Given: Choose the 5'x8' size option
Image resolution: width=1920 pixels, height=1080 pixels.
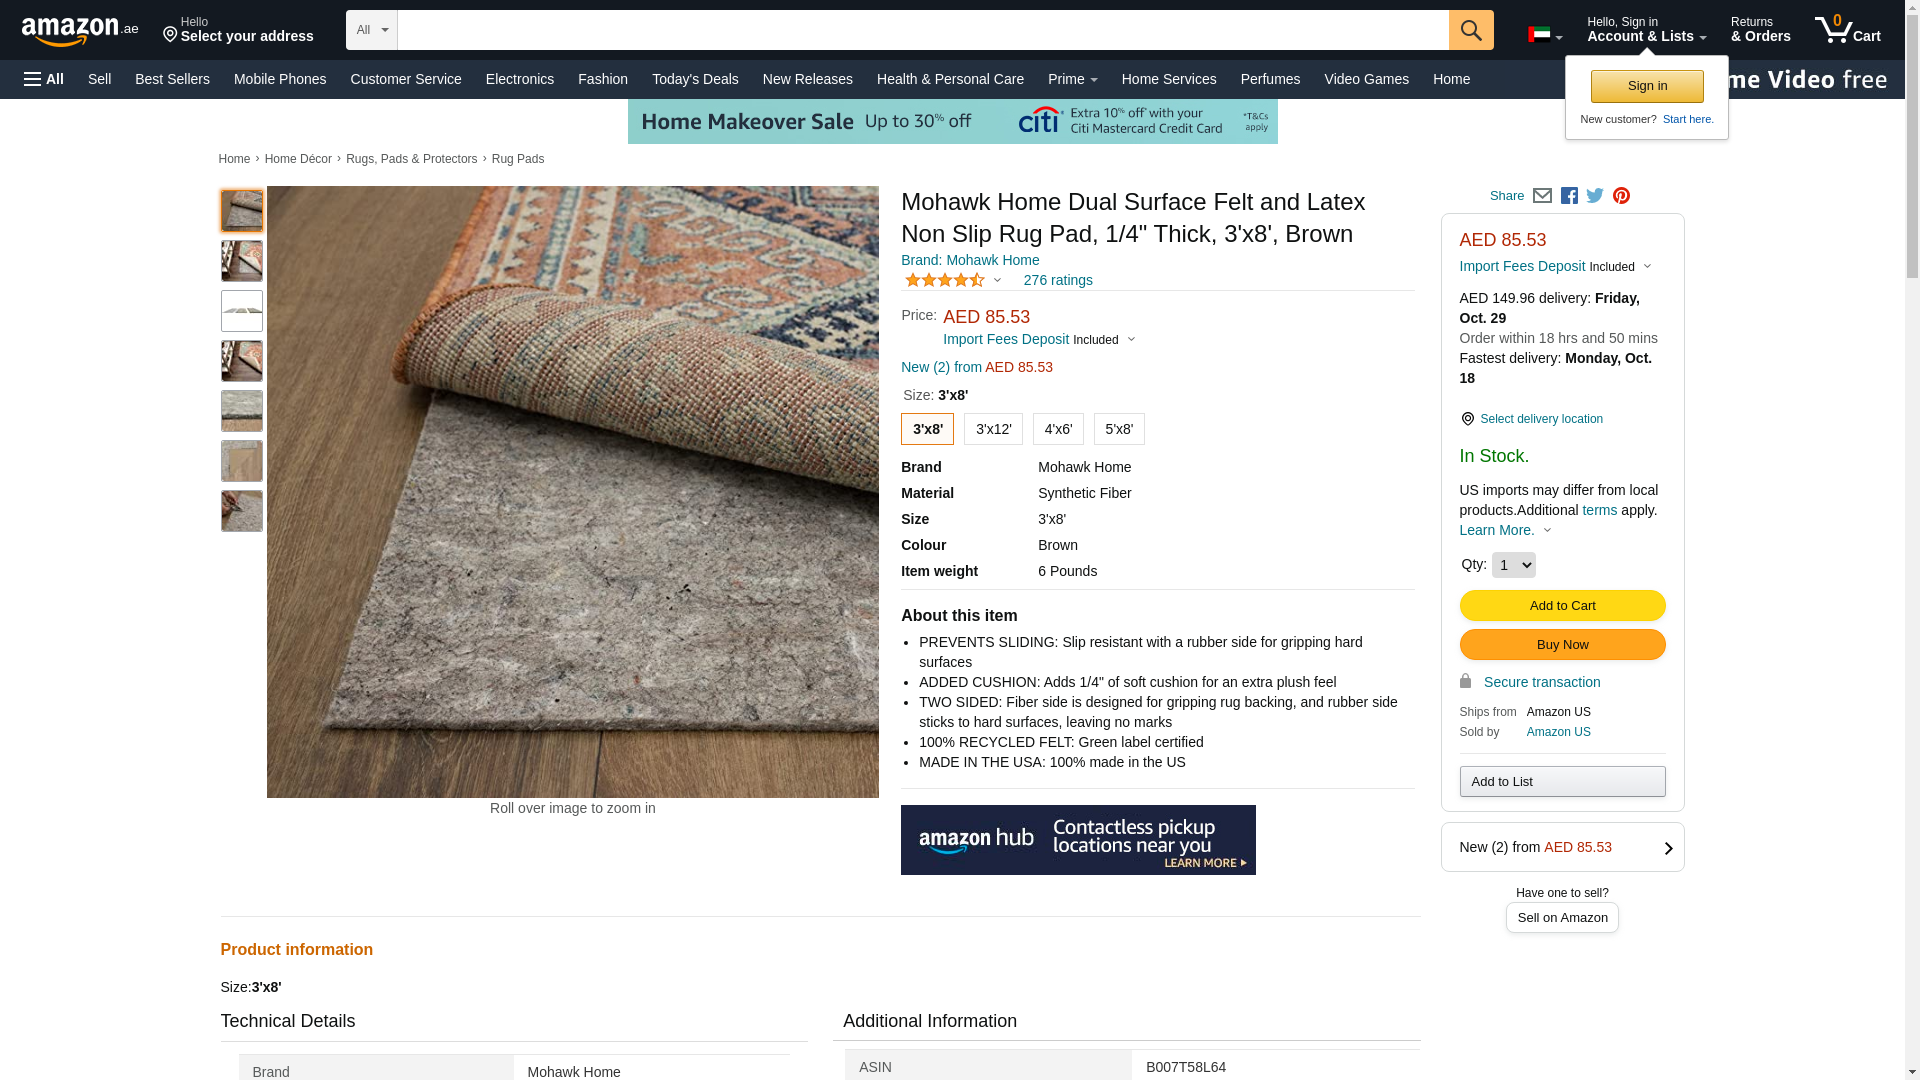Looking at the screenshot, I should [1119, 429].
